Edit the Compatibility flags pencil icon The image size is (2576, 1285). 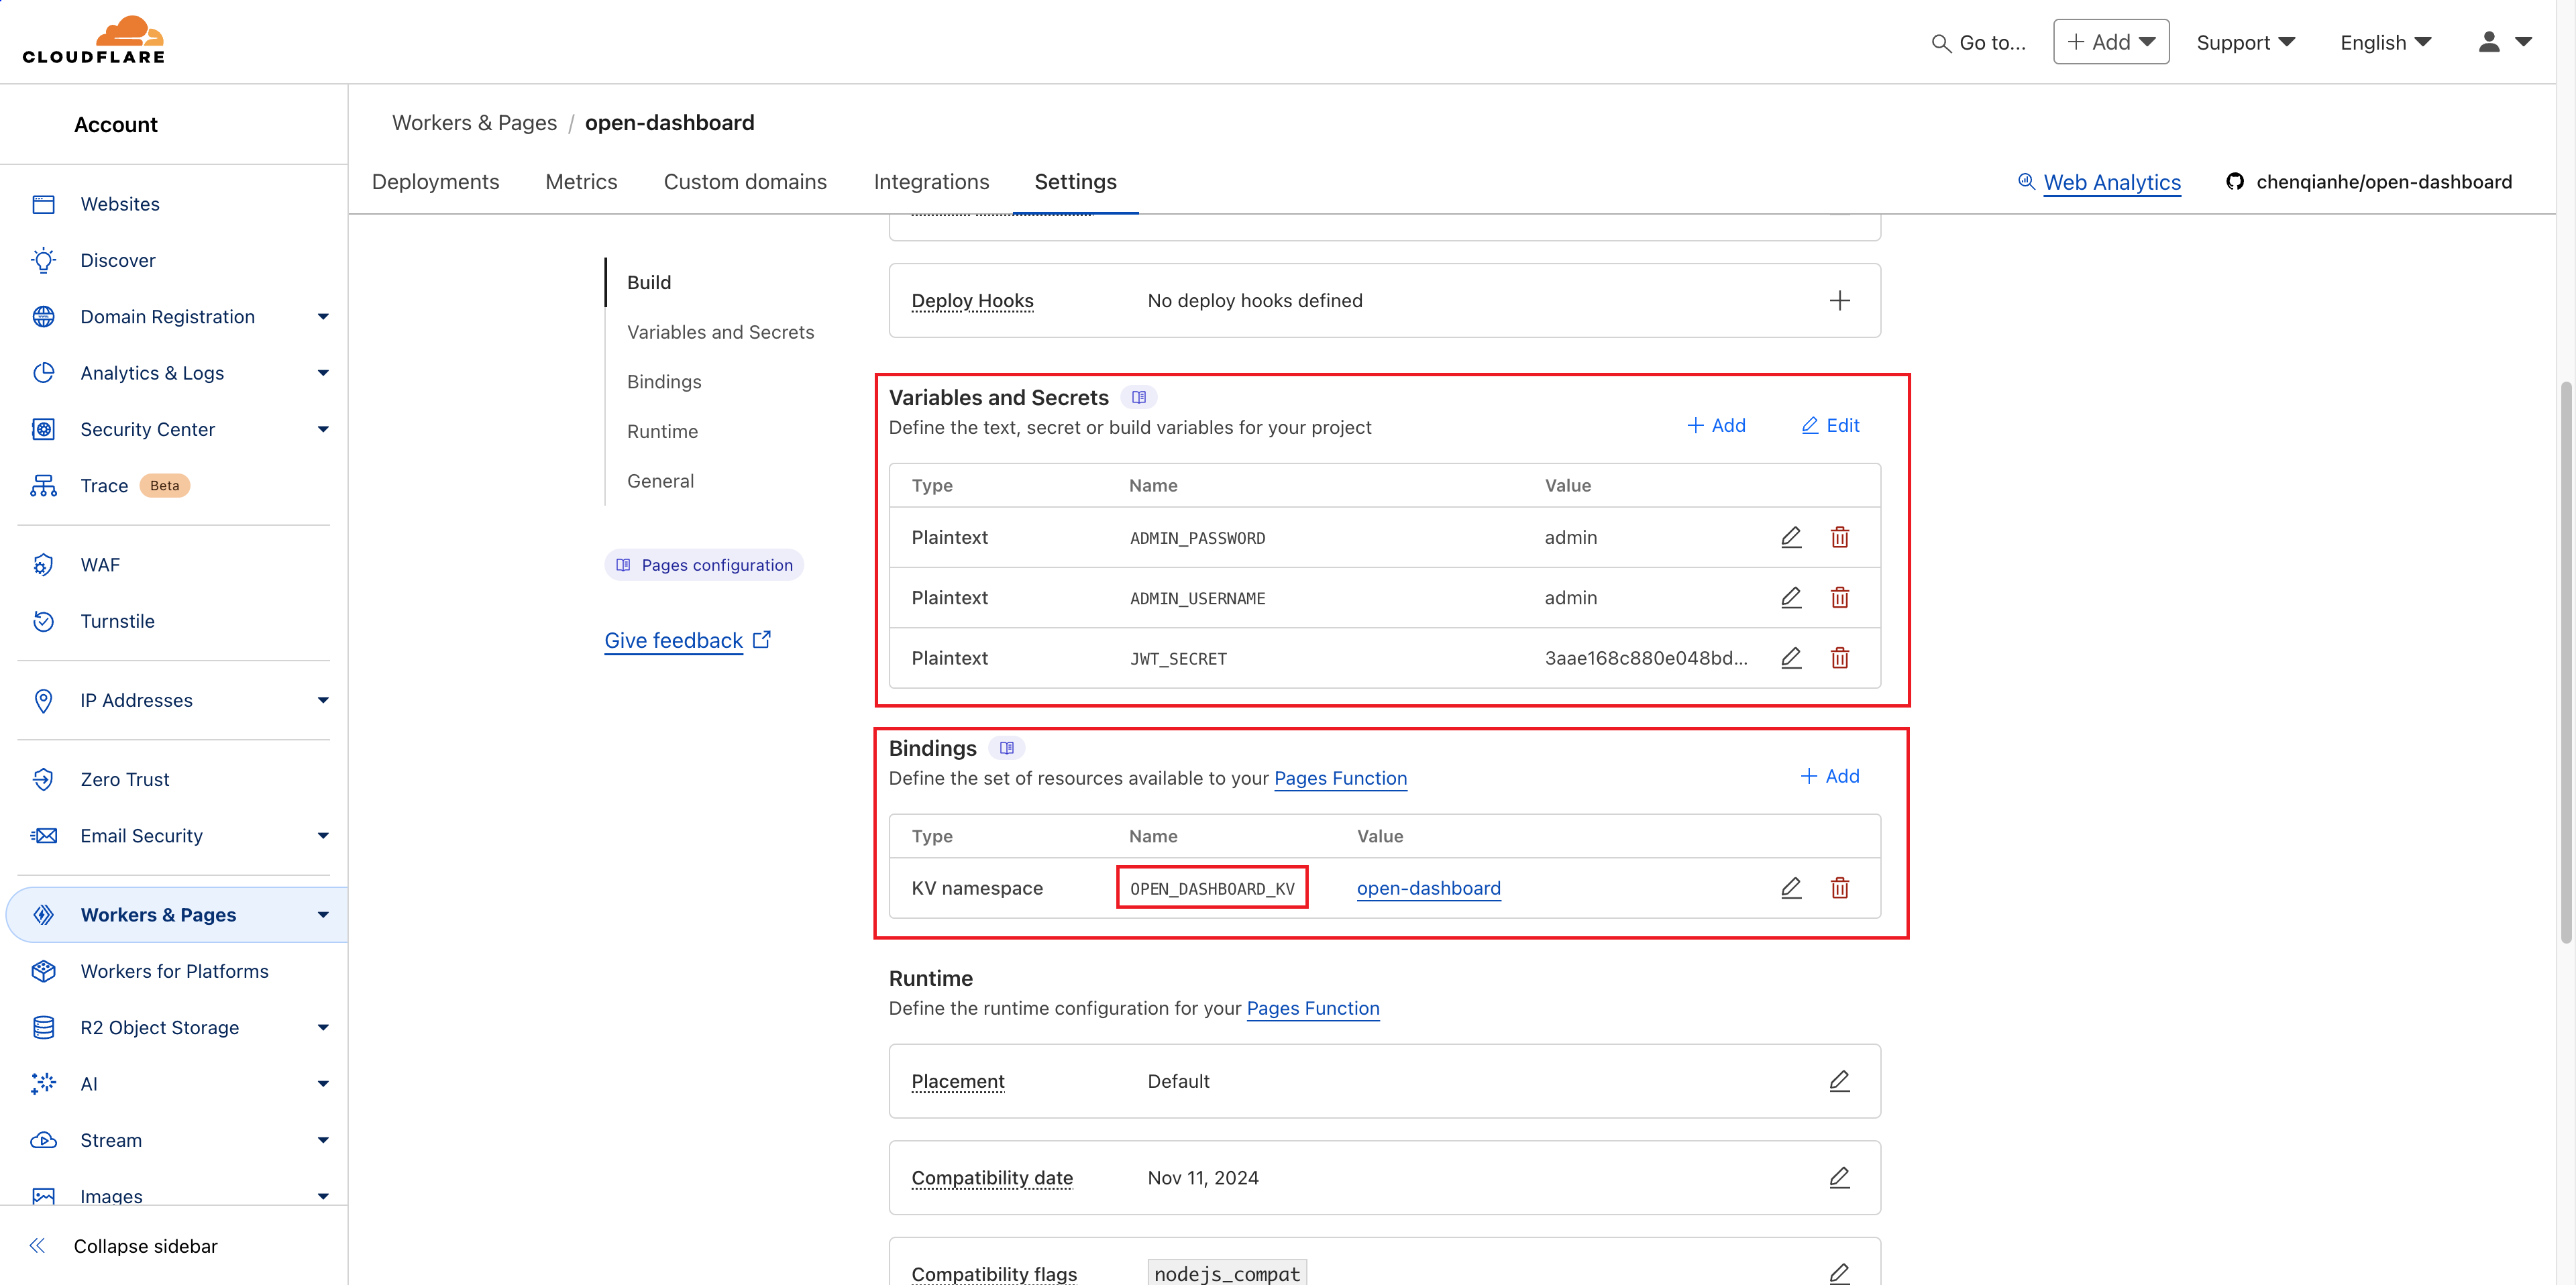[x=1839, y=1273]
